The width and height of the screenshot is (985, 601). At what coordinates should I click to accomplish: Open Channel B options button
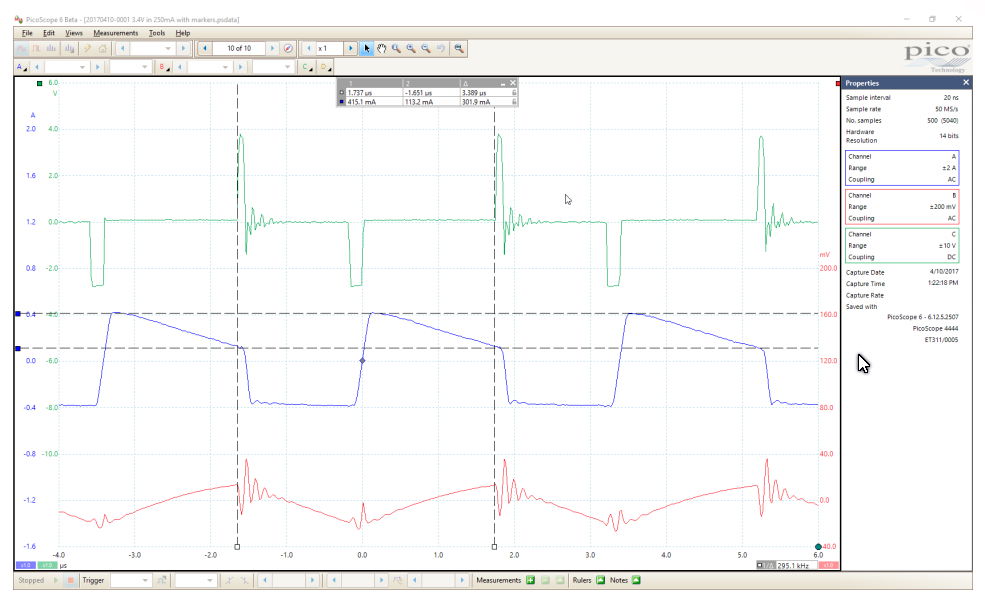164,67
